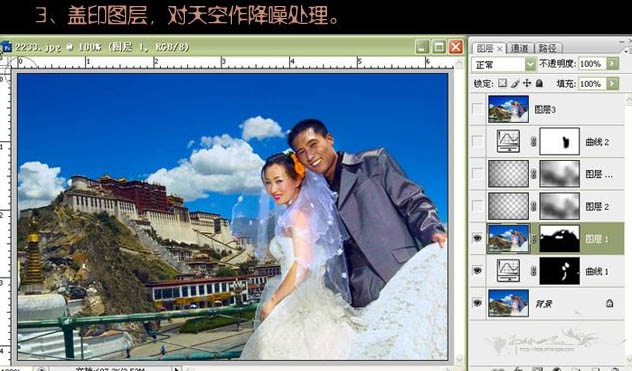This screenshot has width=632, height=371.
Task: Switch to the 通道 tab
Action: click(519, 48)
